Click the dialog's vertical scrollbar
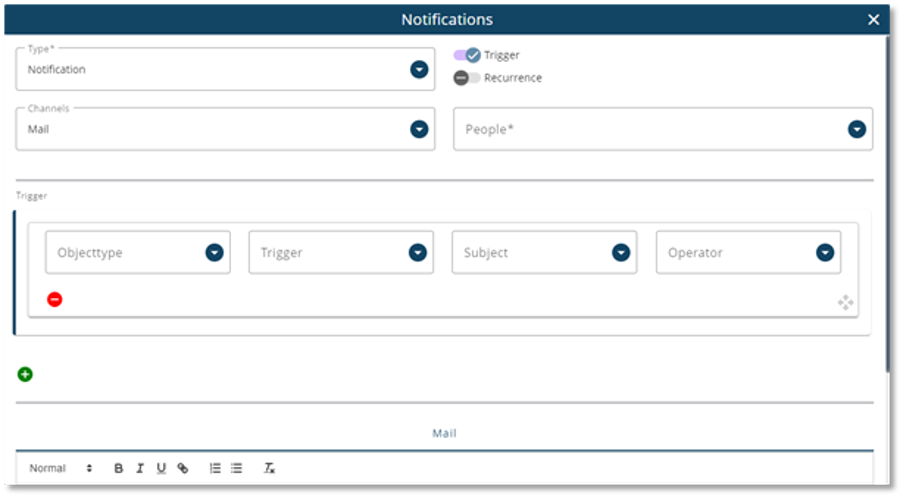This screenshot has height=498, width=904. [x=887, y=205]
